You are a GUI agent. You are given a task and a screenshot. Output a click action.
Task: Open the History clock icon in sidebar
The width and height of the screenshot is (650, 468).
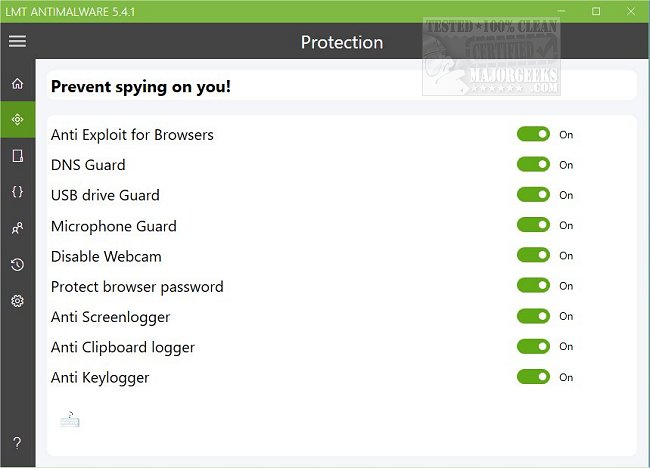[x=17, y=264]
